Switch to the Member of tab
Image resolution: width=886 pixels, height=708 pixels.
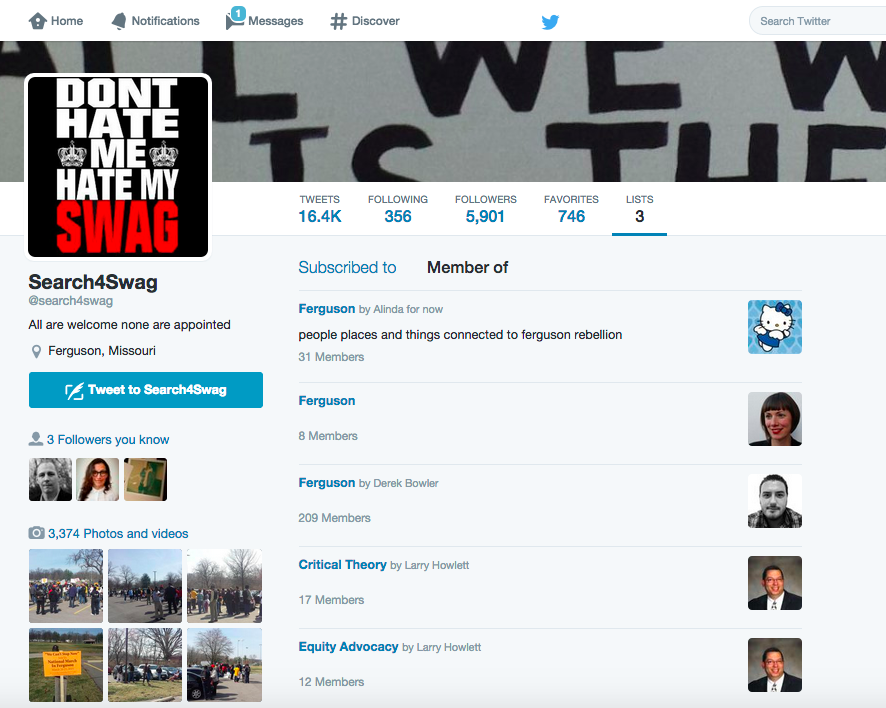[x=467, y=267]
